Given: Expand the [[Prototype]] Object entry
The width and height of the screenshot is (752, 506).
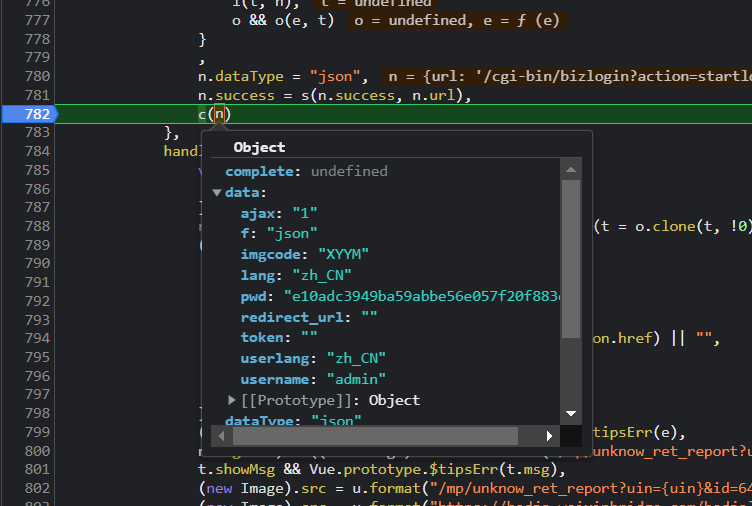Looking at the screenshot, I should click(232, 400).
